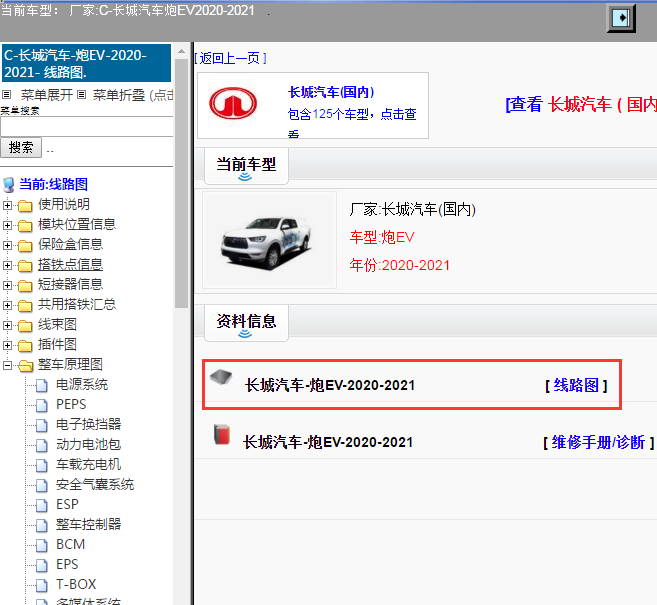Viewport: 657px width, 605px height.
Task: Expand the 使用说明 tree node
Action: coord(8,205)
